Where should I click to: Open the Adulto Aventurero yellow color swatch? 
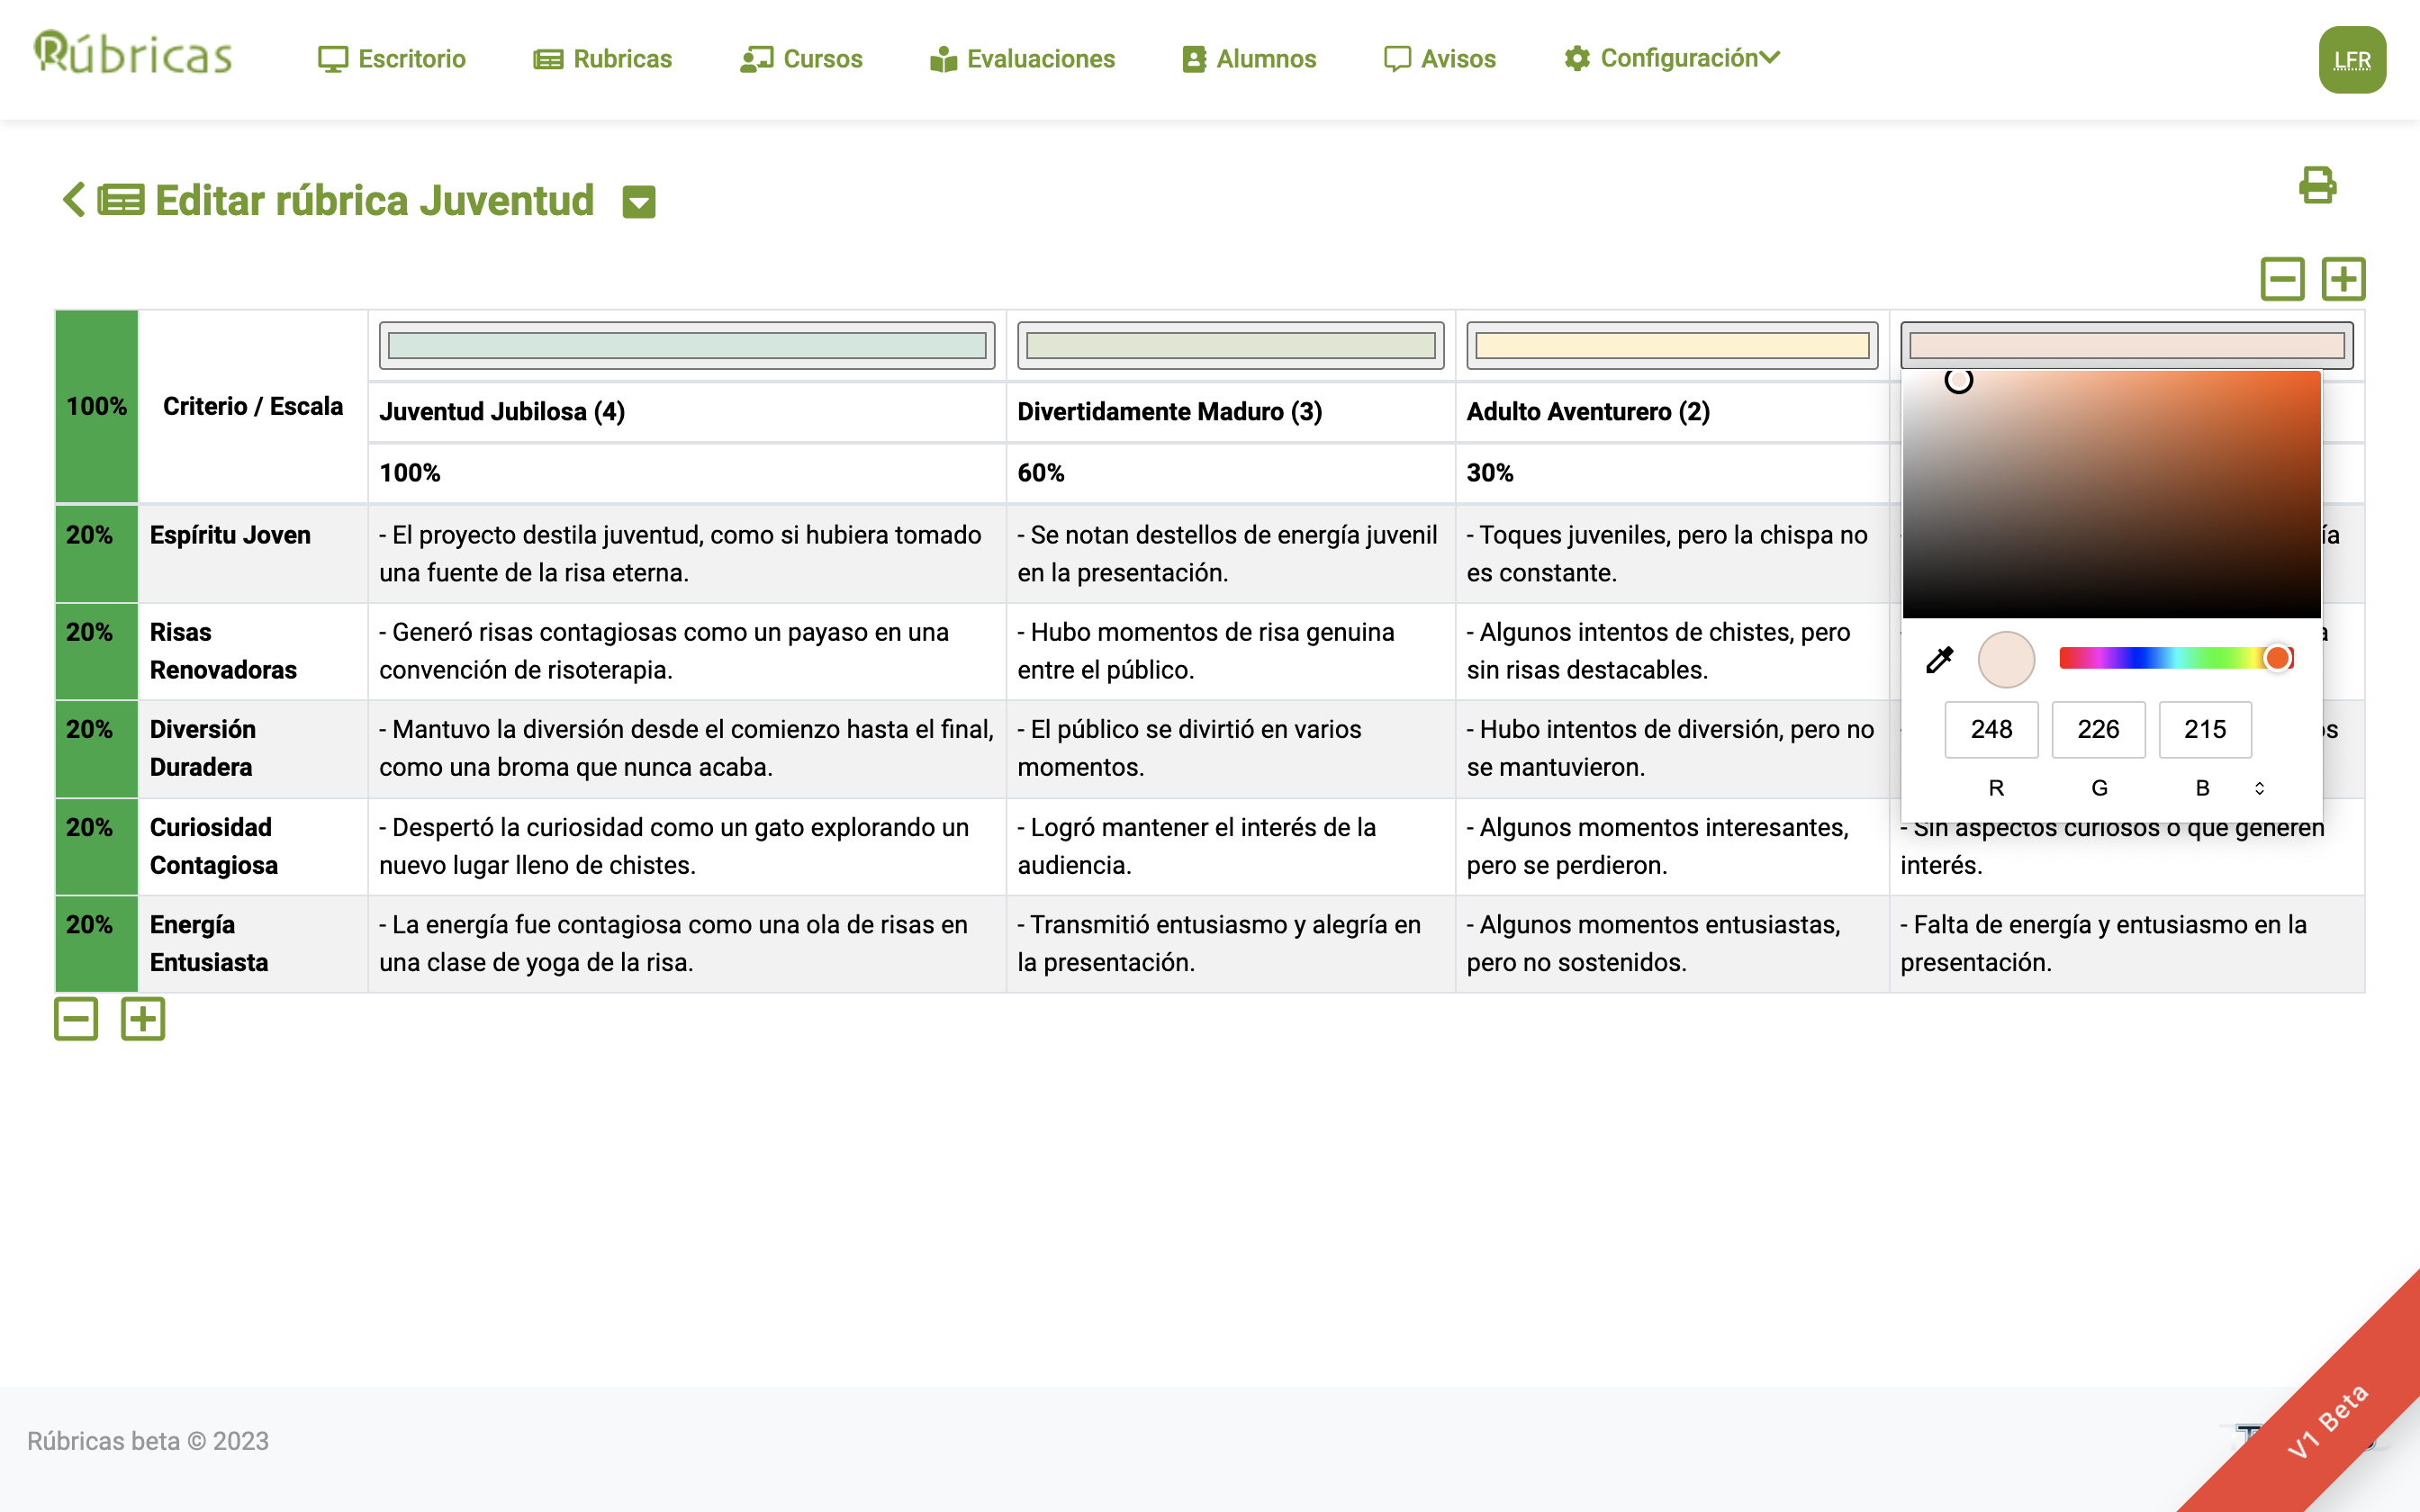pyautogui.click(x=1672, y=346)
